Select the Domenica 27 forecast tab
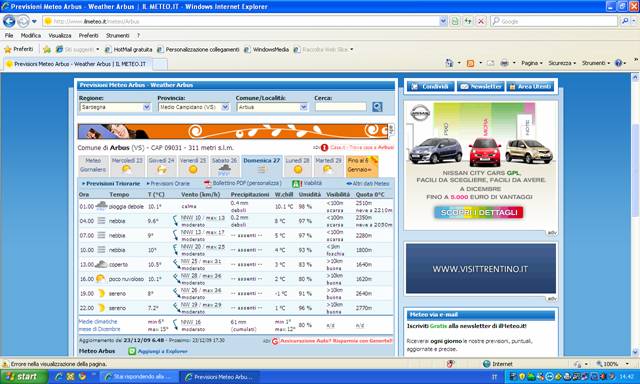Screen dimensions: 640x384 (x=261, y=166)
